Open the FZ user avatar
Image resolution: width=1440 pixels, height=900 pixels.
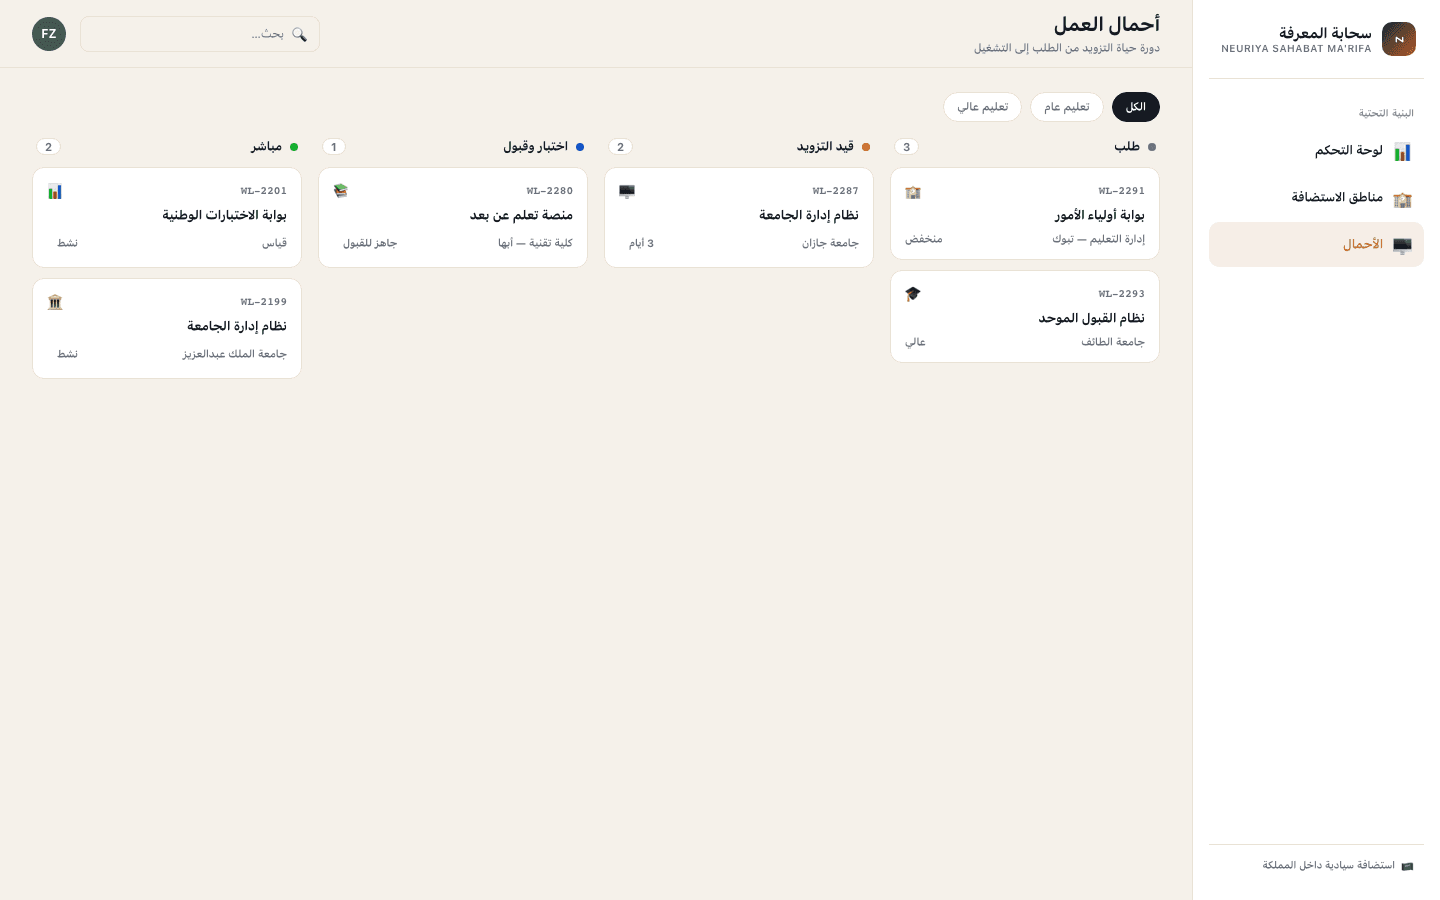tap(49, 34)
